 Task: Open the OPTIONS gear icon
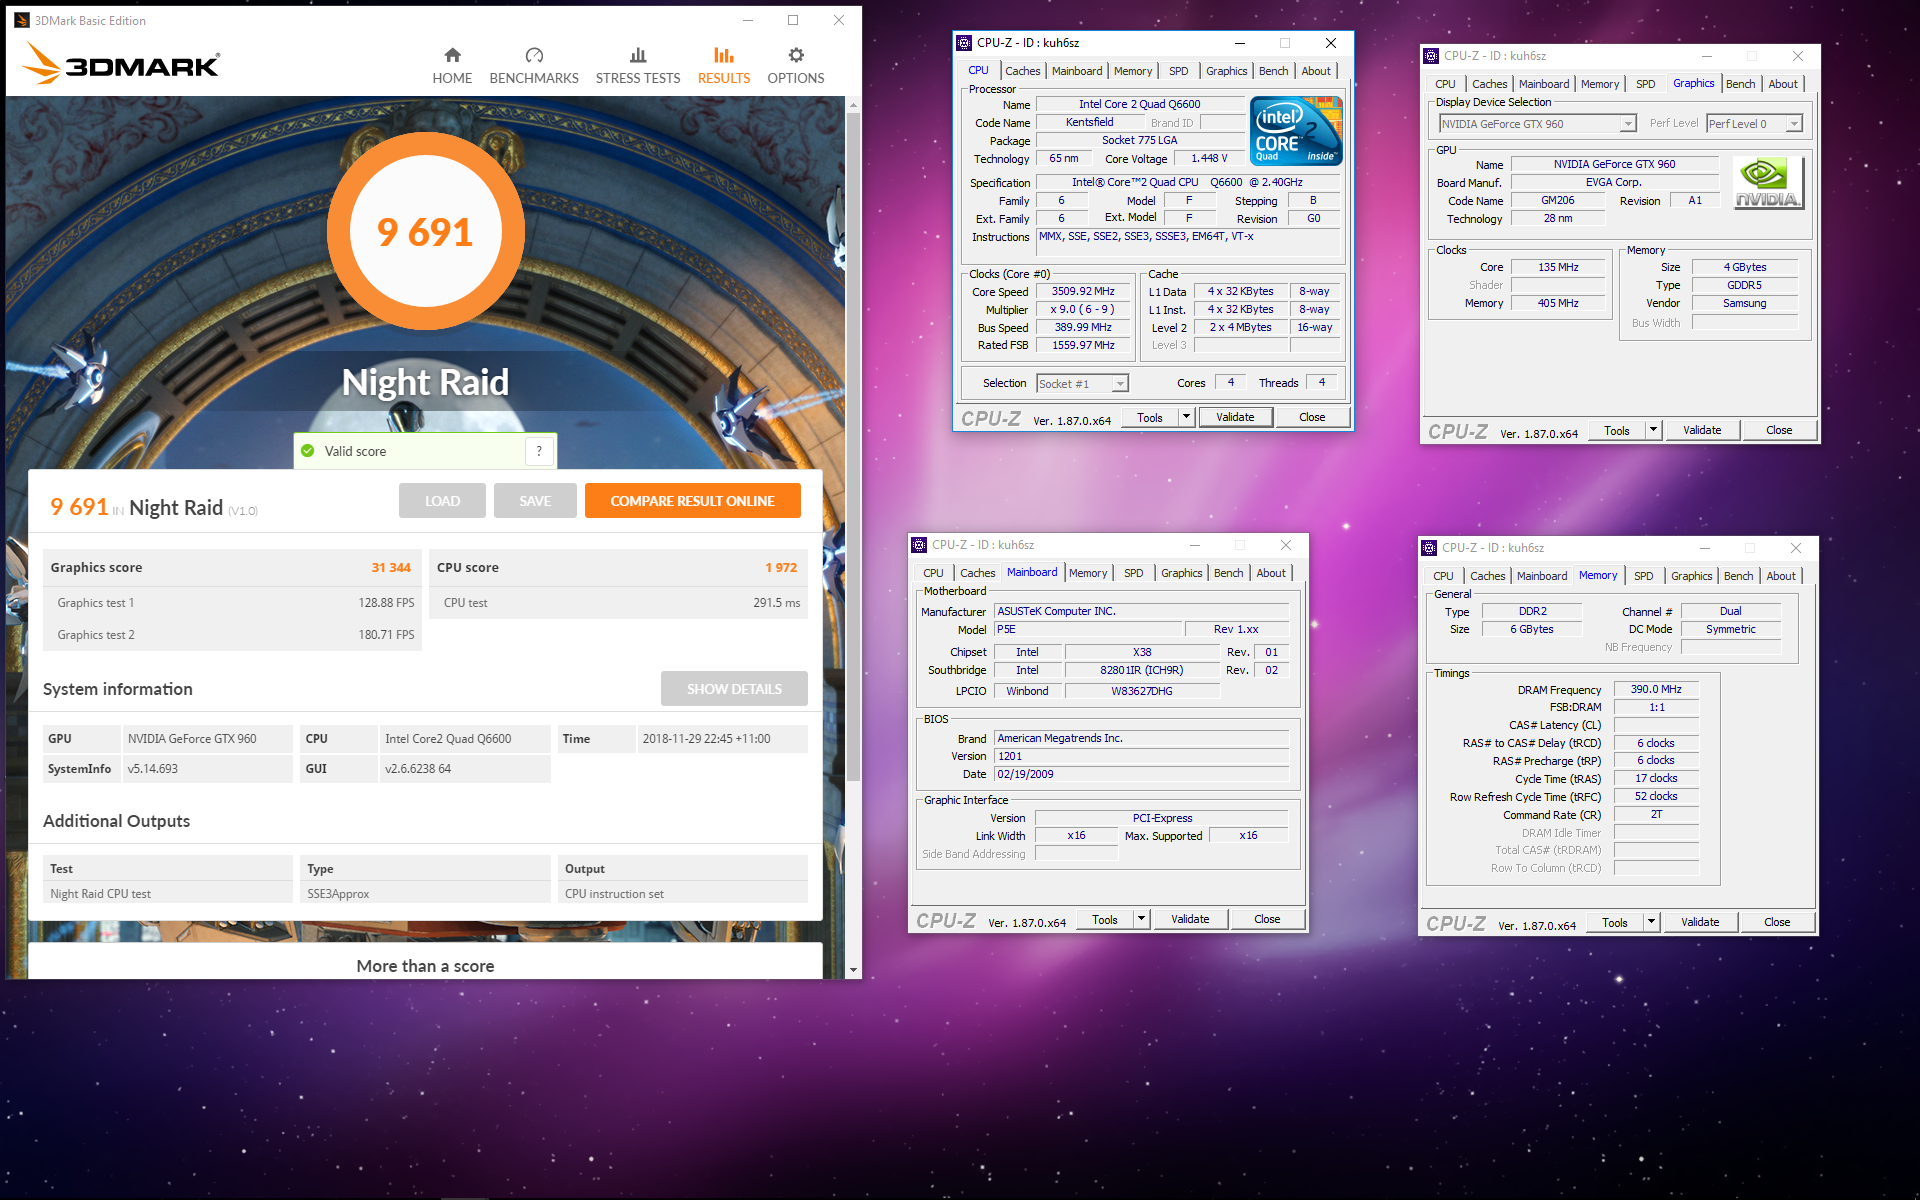tap(796, 55)
